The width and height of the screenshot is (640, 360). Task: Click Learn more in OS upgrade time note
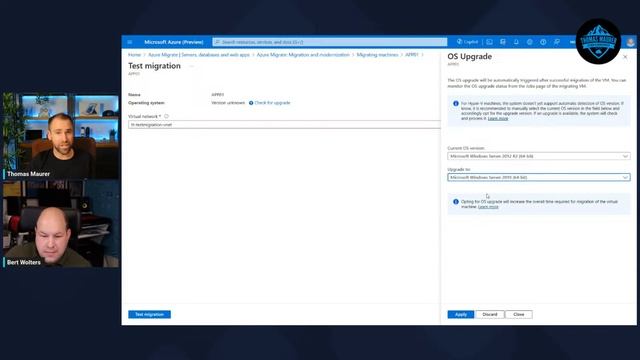[x=488, y=207]
